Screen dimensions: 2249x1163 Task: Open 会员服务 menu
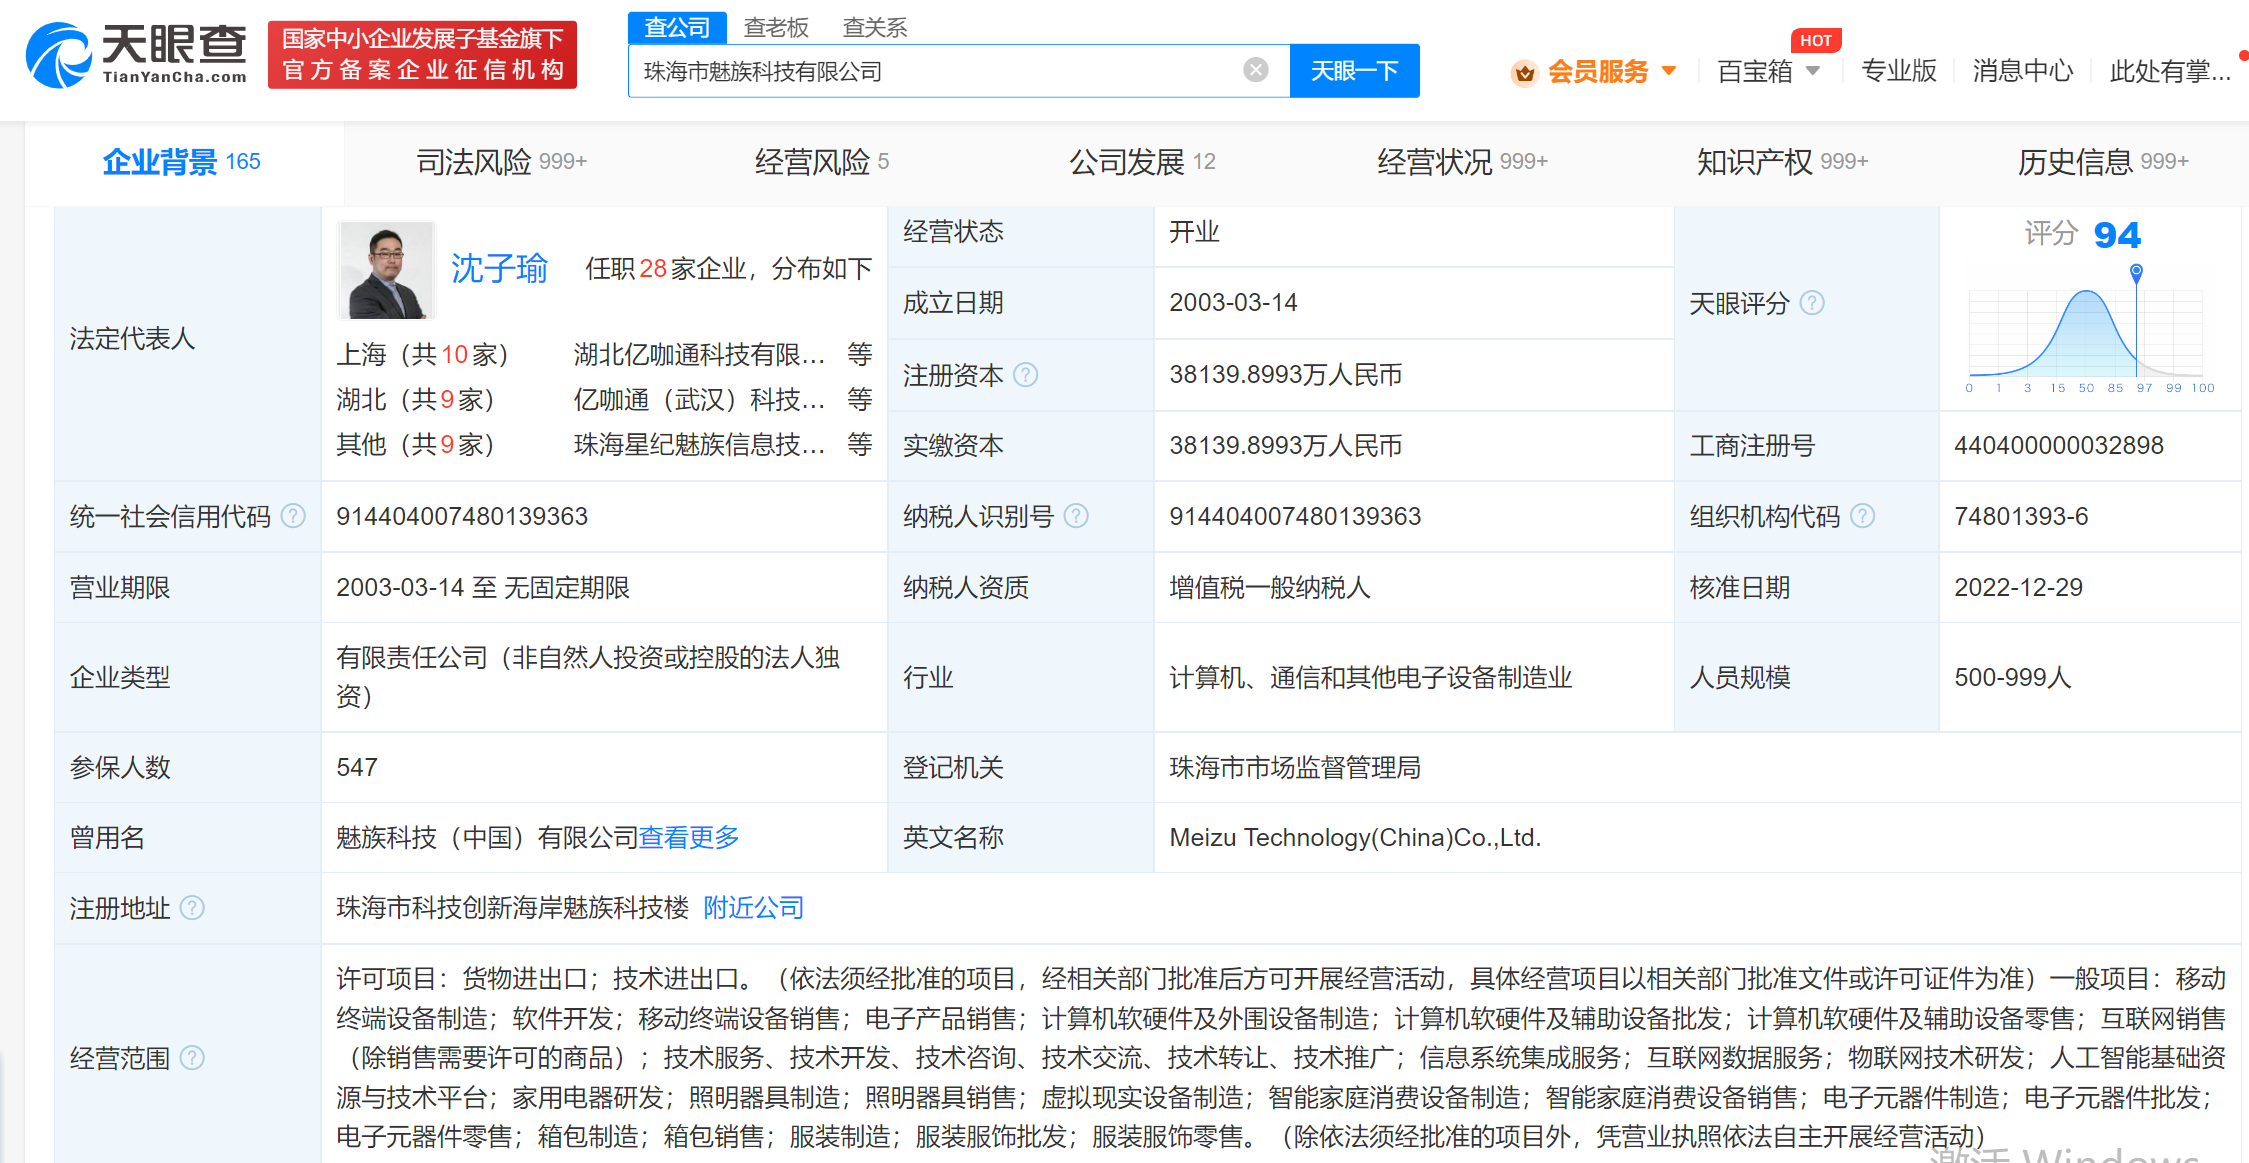tap(1597, 72)
